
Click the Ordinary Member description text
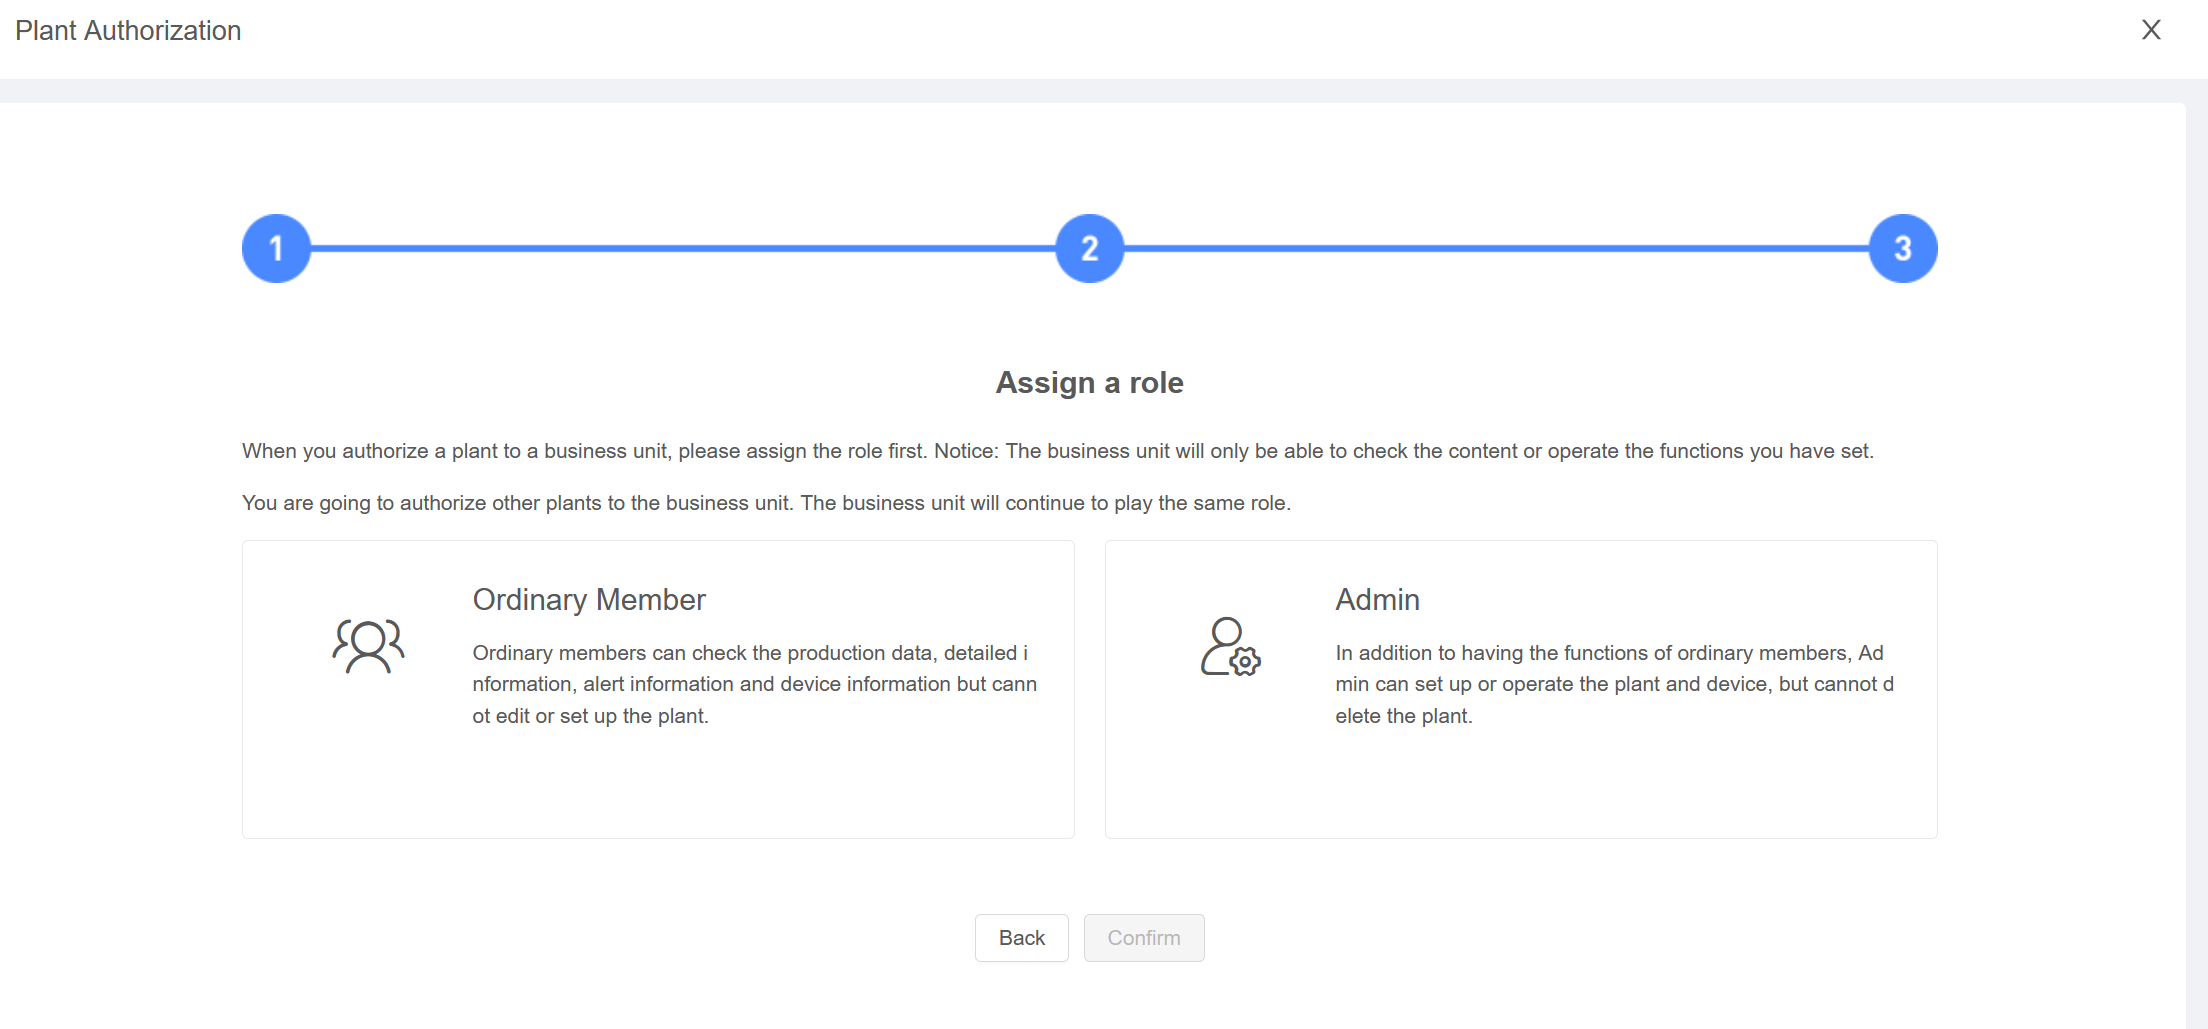(x=754, y=684)
